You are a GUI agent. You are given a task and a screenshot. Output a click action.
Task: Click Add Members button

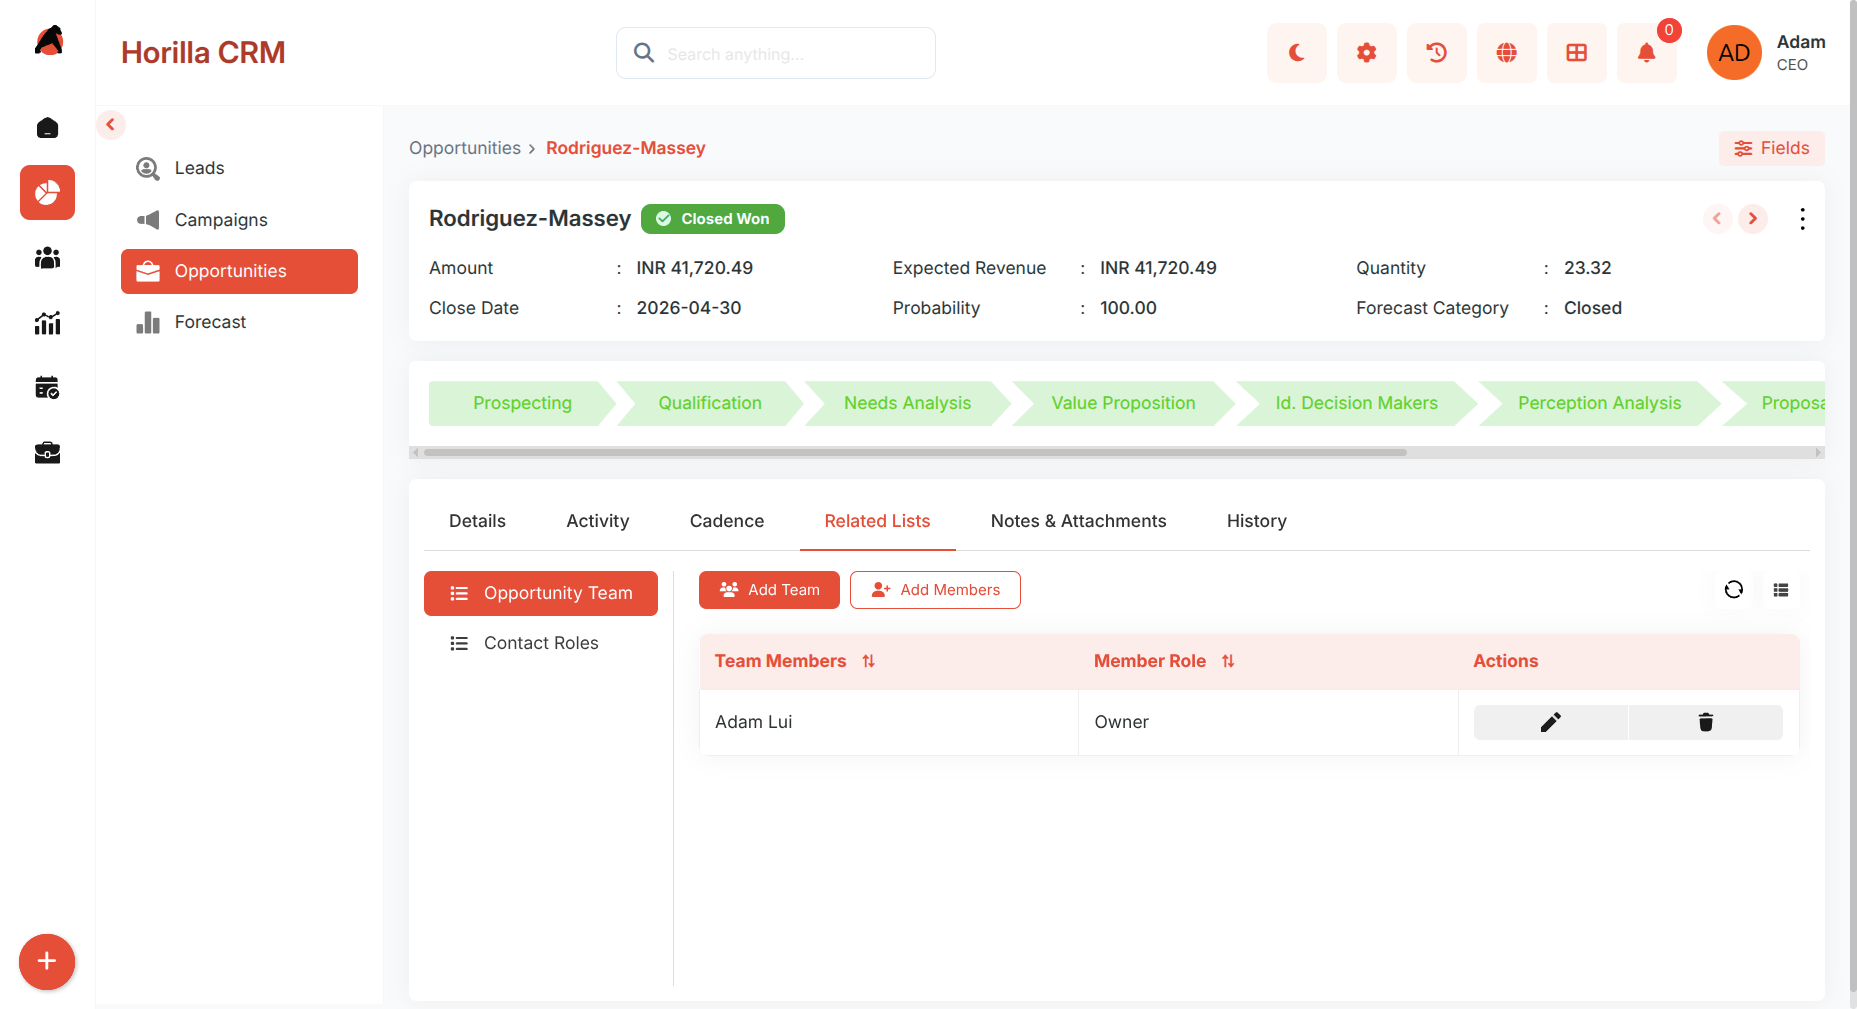coord(935,590)
